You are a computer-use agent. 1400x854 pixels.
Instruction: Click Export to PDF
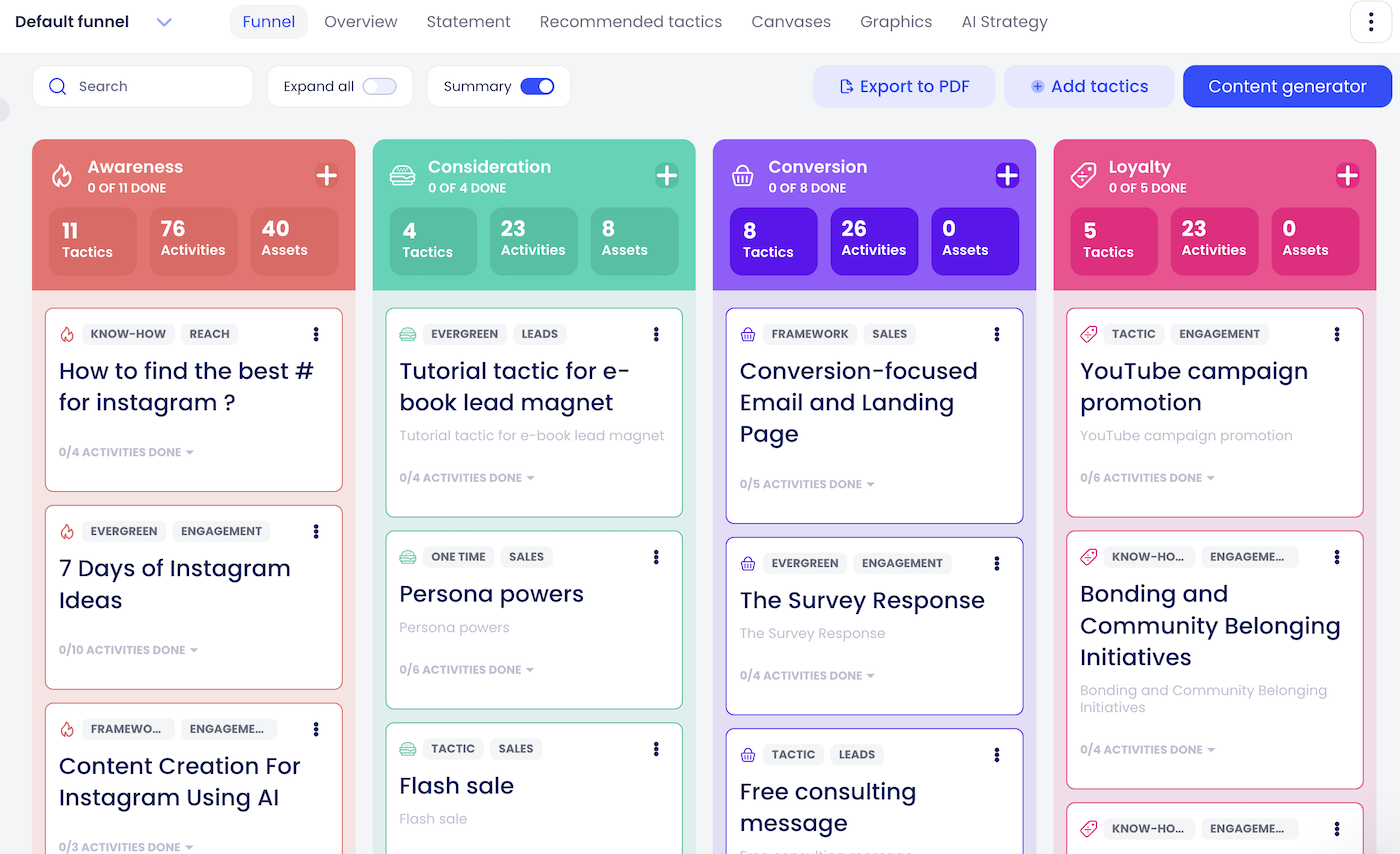pos(903,86)
